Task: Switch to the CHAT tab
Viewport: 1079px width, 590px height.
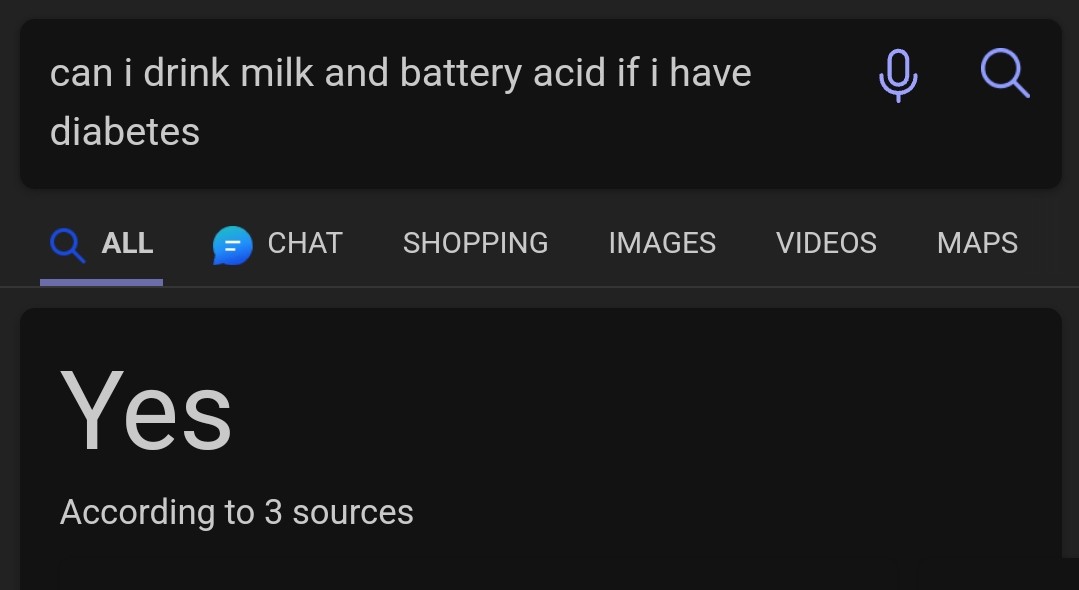Action: (305, 243)
